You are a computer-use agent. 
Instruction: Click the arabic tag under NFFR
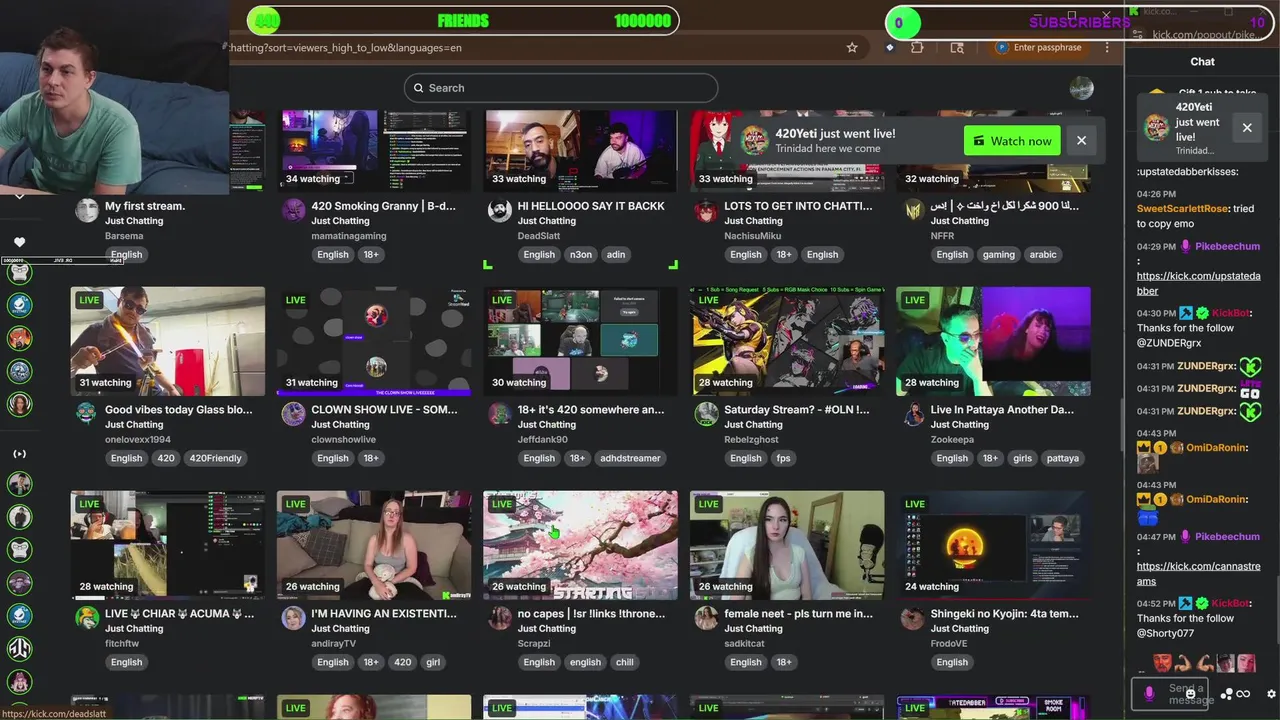pyautogui.click(x=1043, y=254)
